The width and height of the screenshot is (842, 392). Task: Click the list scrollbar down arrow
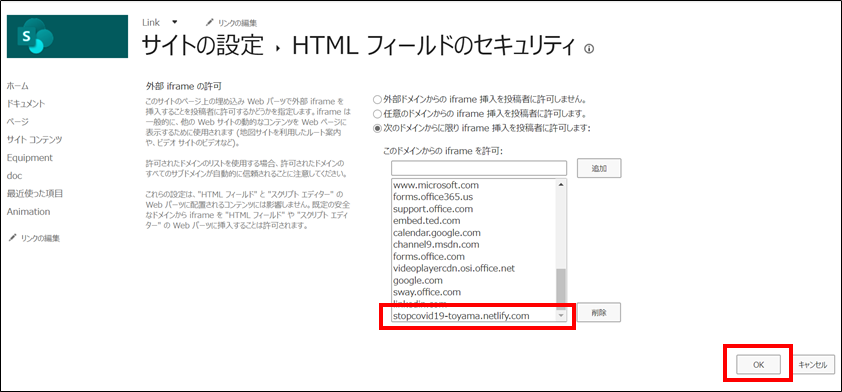561,316
